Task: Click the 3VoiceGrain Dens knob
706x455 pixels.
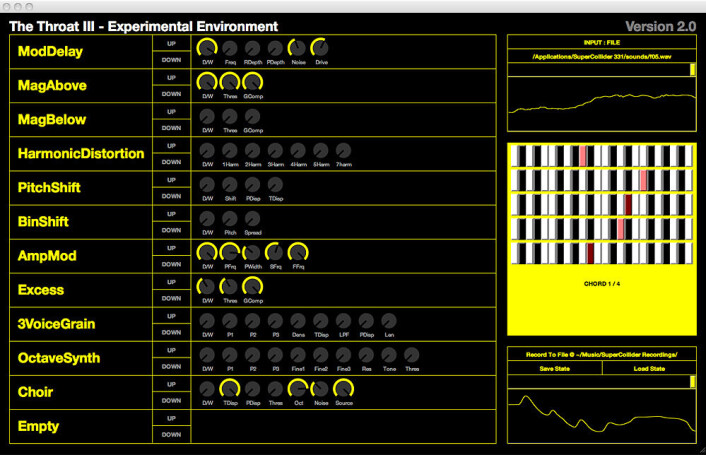Action: pos(298,321)
